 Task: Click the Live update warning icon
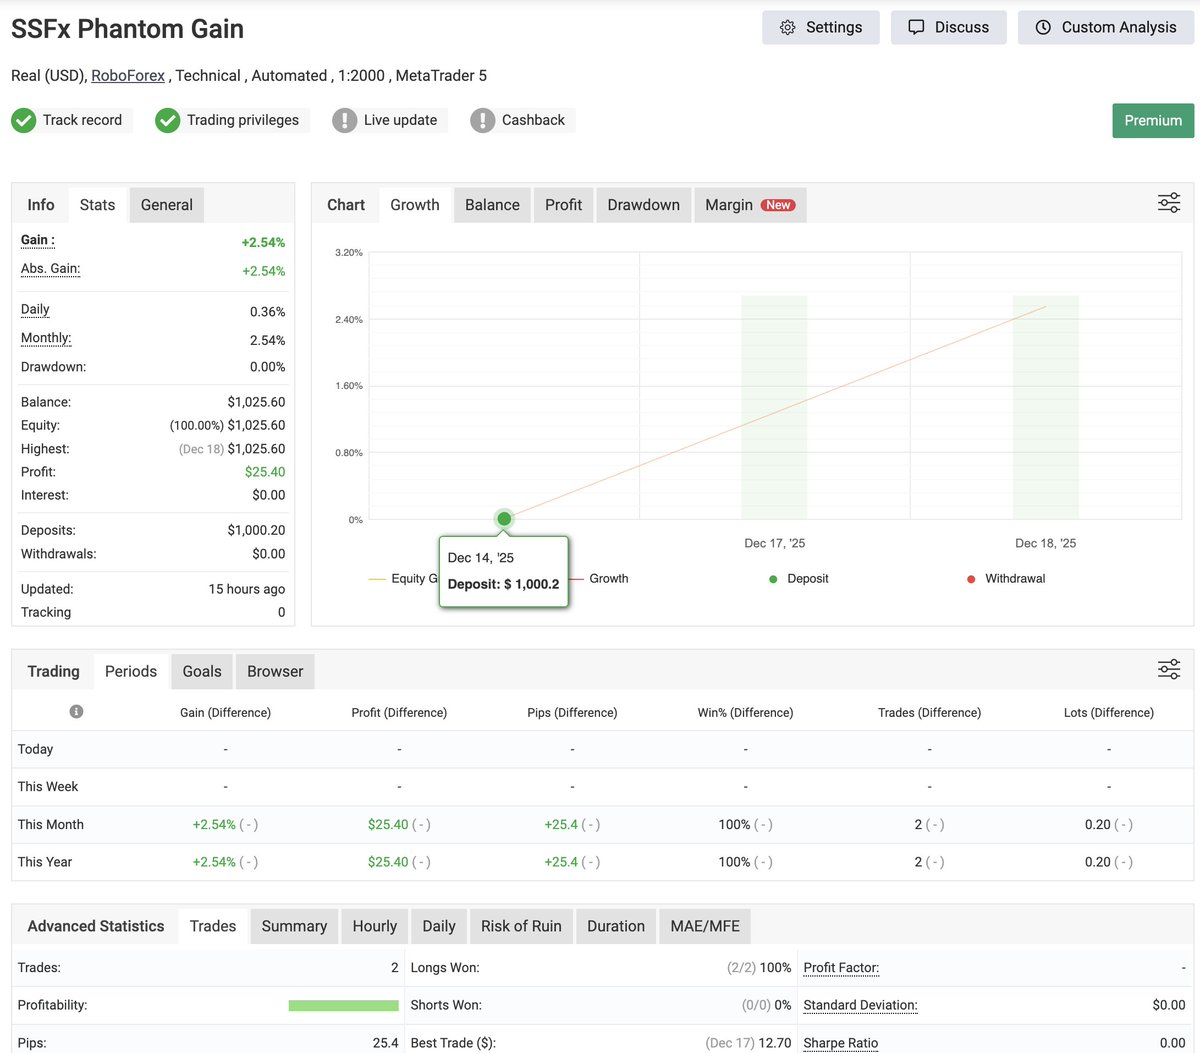pyautogui.click(x=345, y=121)
